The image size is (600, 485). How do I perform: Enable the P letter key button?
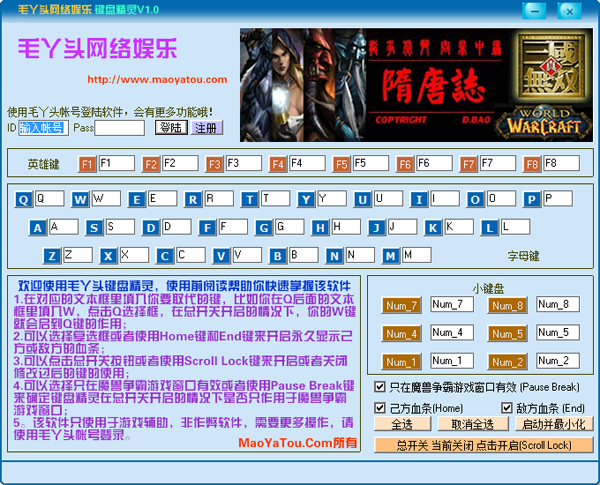tap(532, 199)
